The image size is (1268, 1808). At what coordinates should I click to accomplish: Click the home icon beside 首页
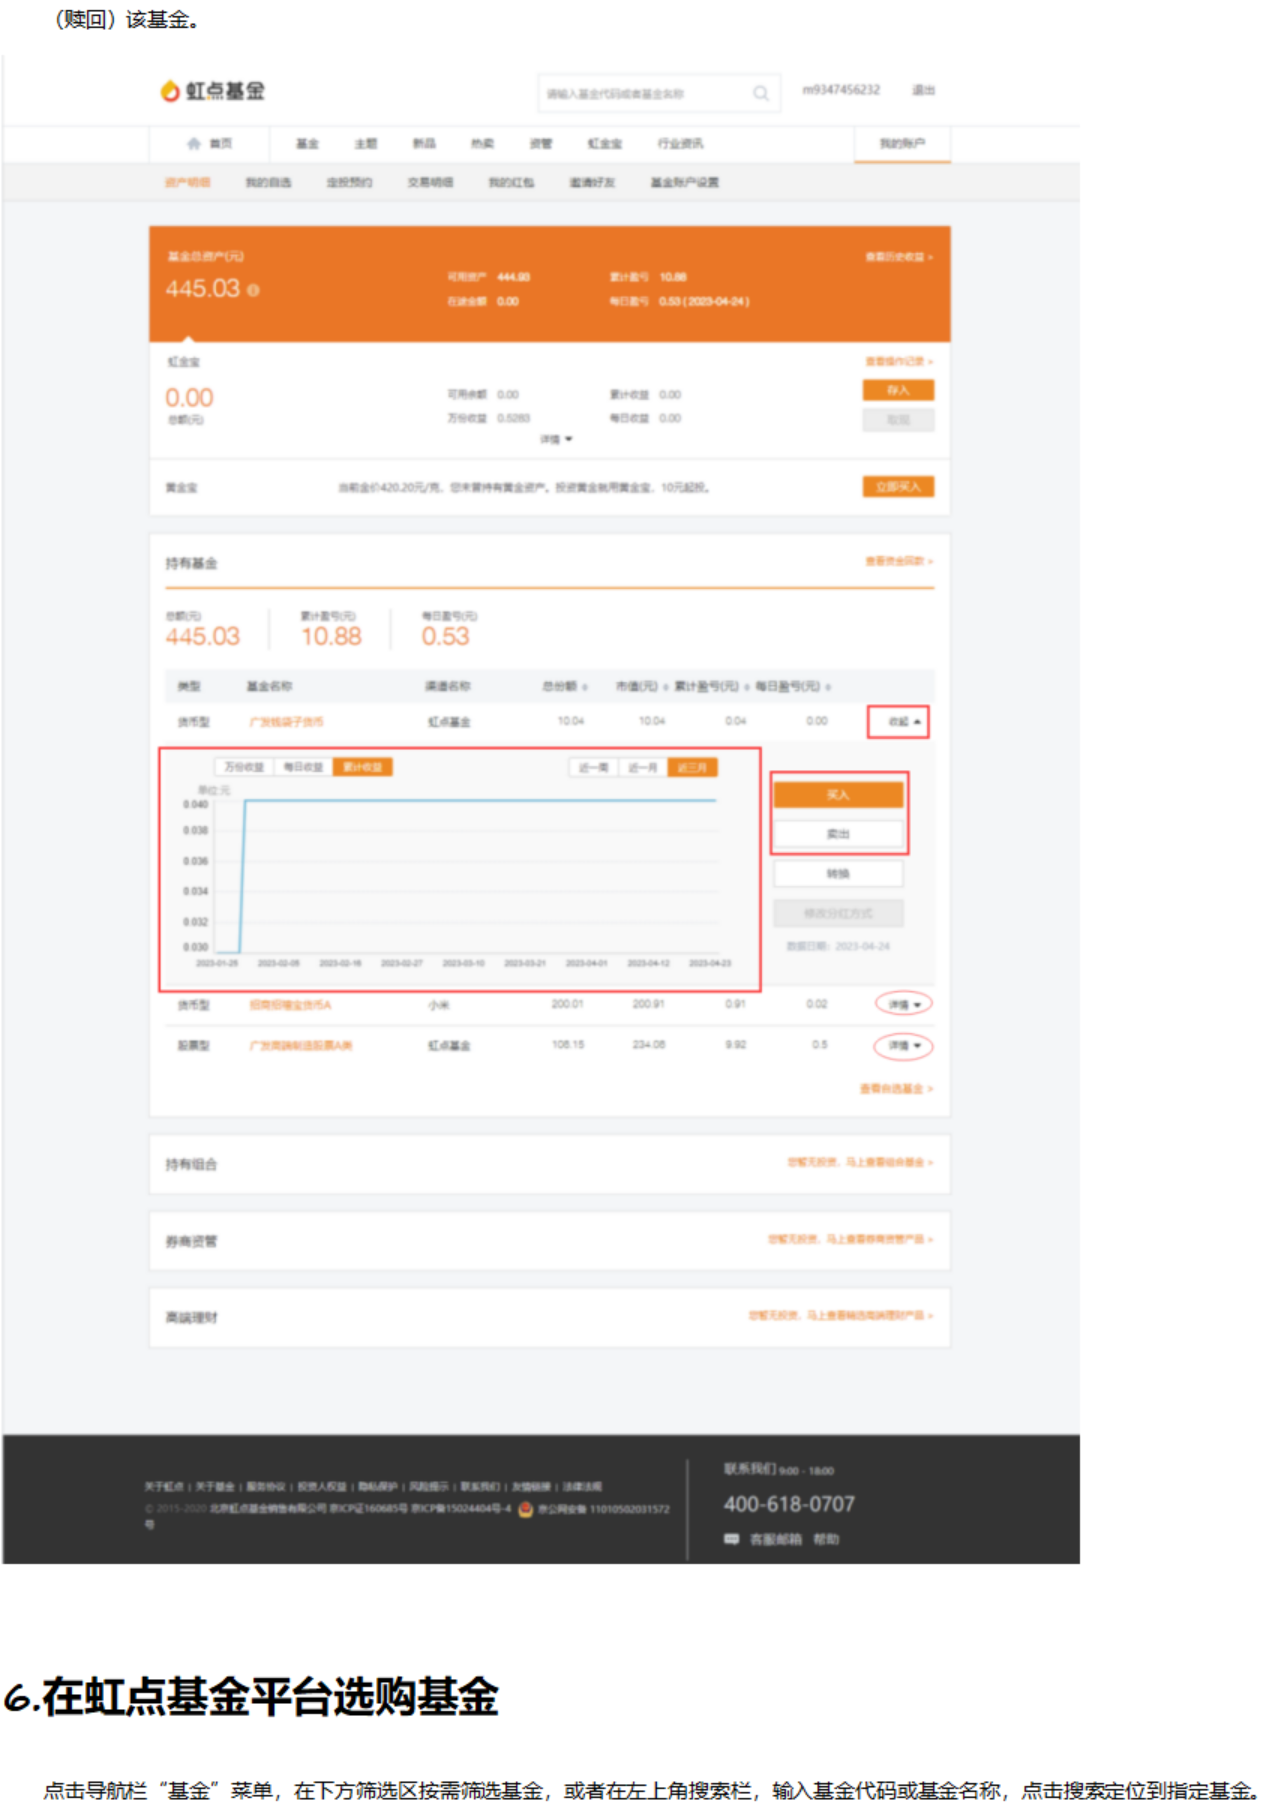pos(195,143)
